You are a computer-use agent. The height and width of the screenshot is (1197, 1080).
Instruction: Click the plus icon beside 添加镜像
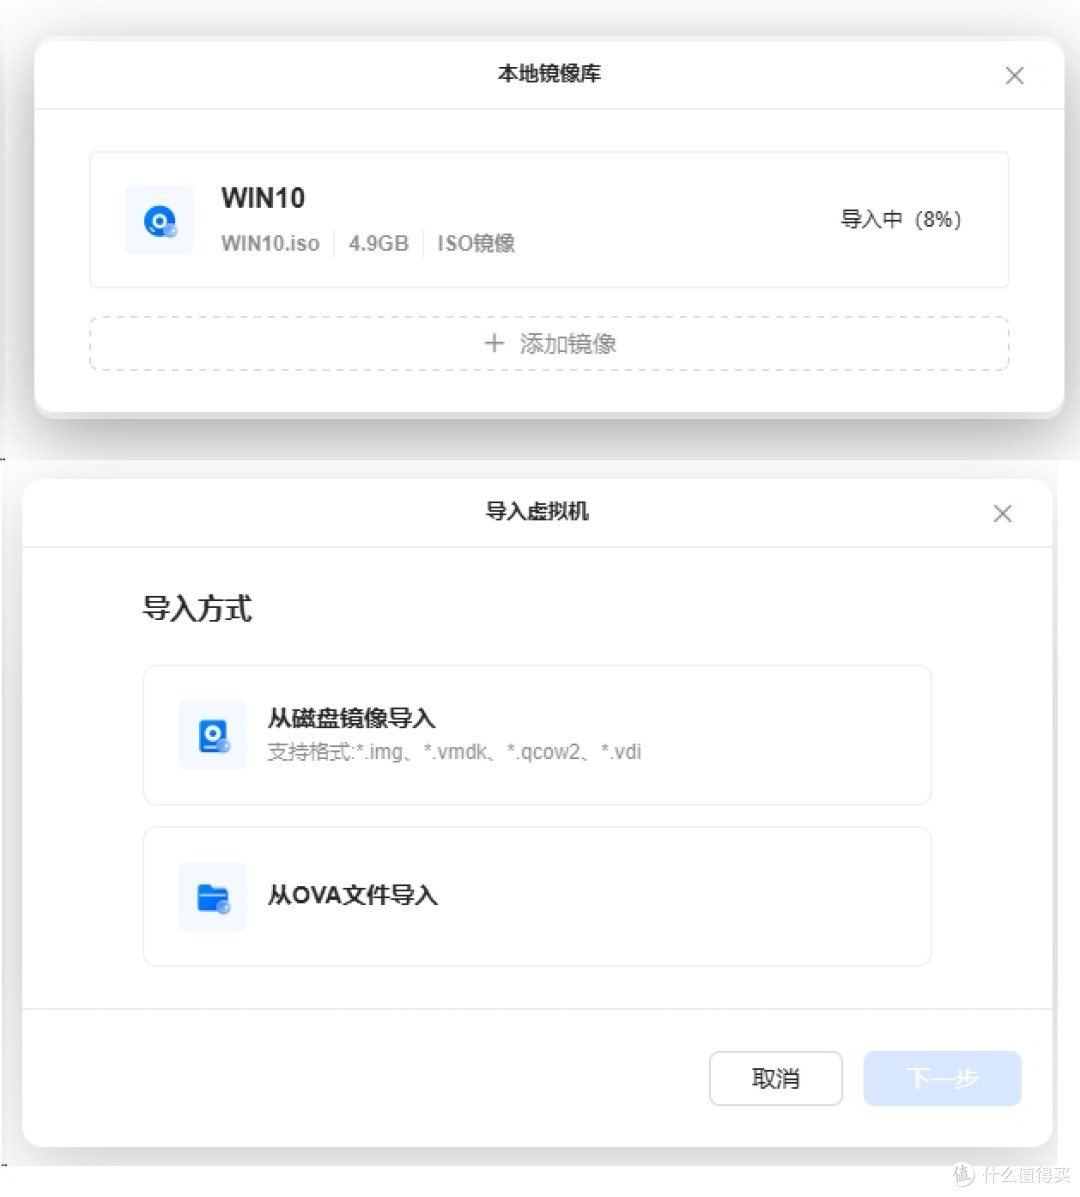(495, 344)
